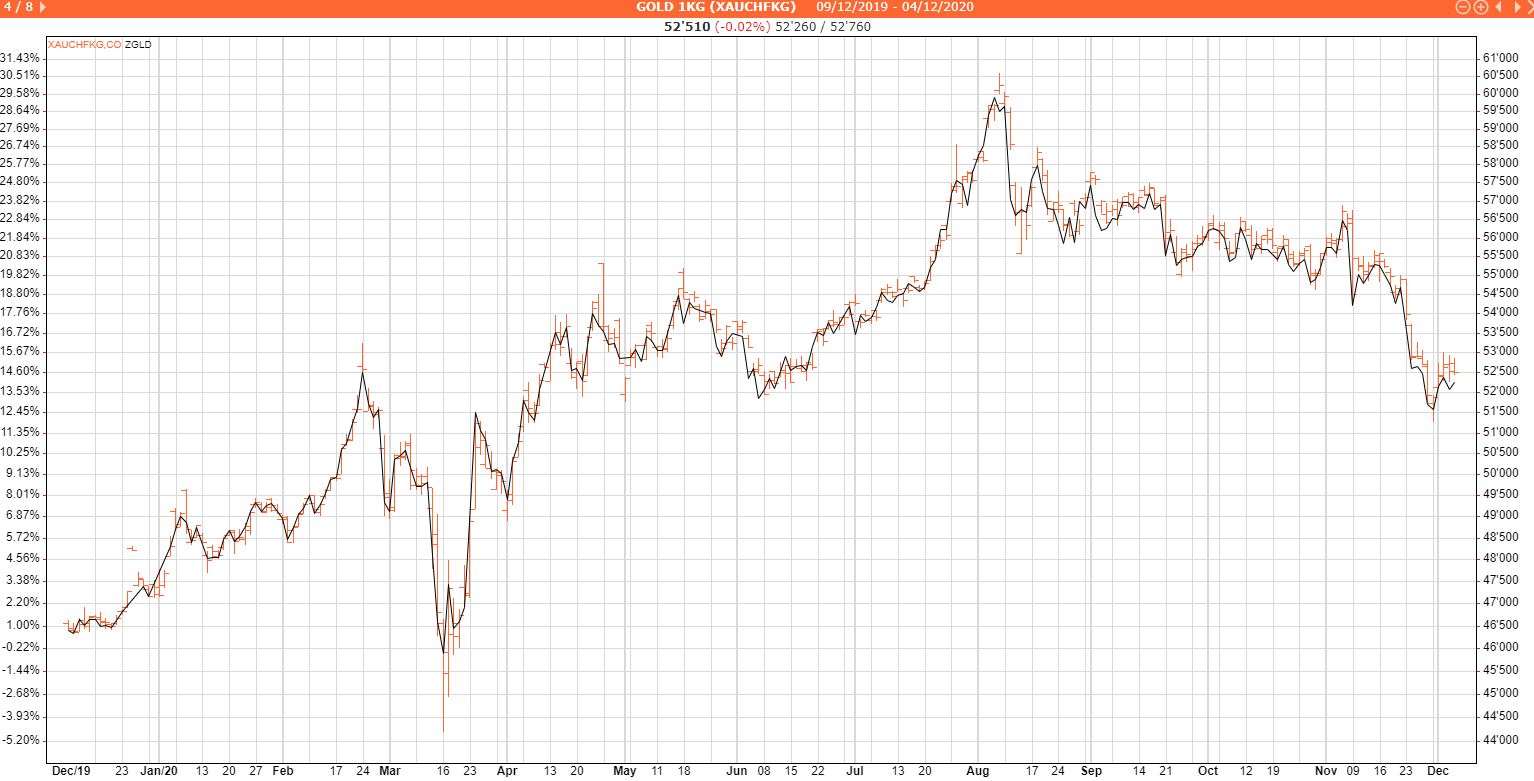Zoom out the chart with minus icon
The width and height of the screenshot is (1534, 781).
click(1462, 7)
